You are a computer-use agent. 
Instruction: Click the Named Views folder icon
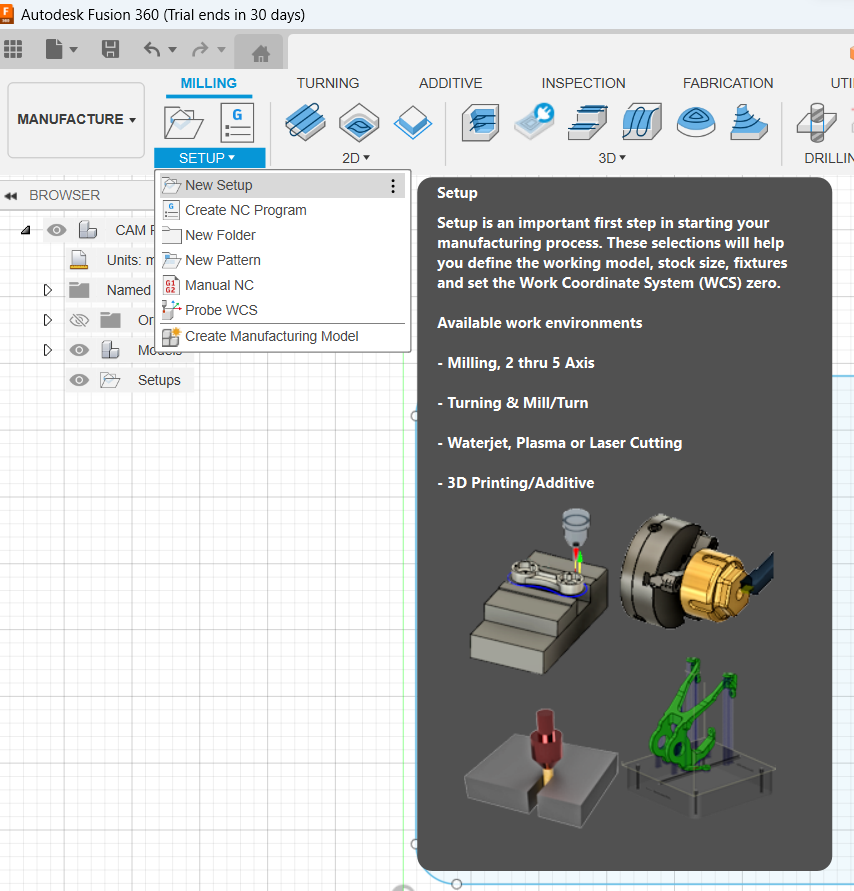79,290
